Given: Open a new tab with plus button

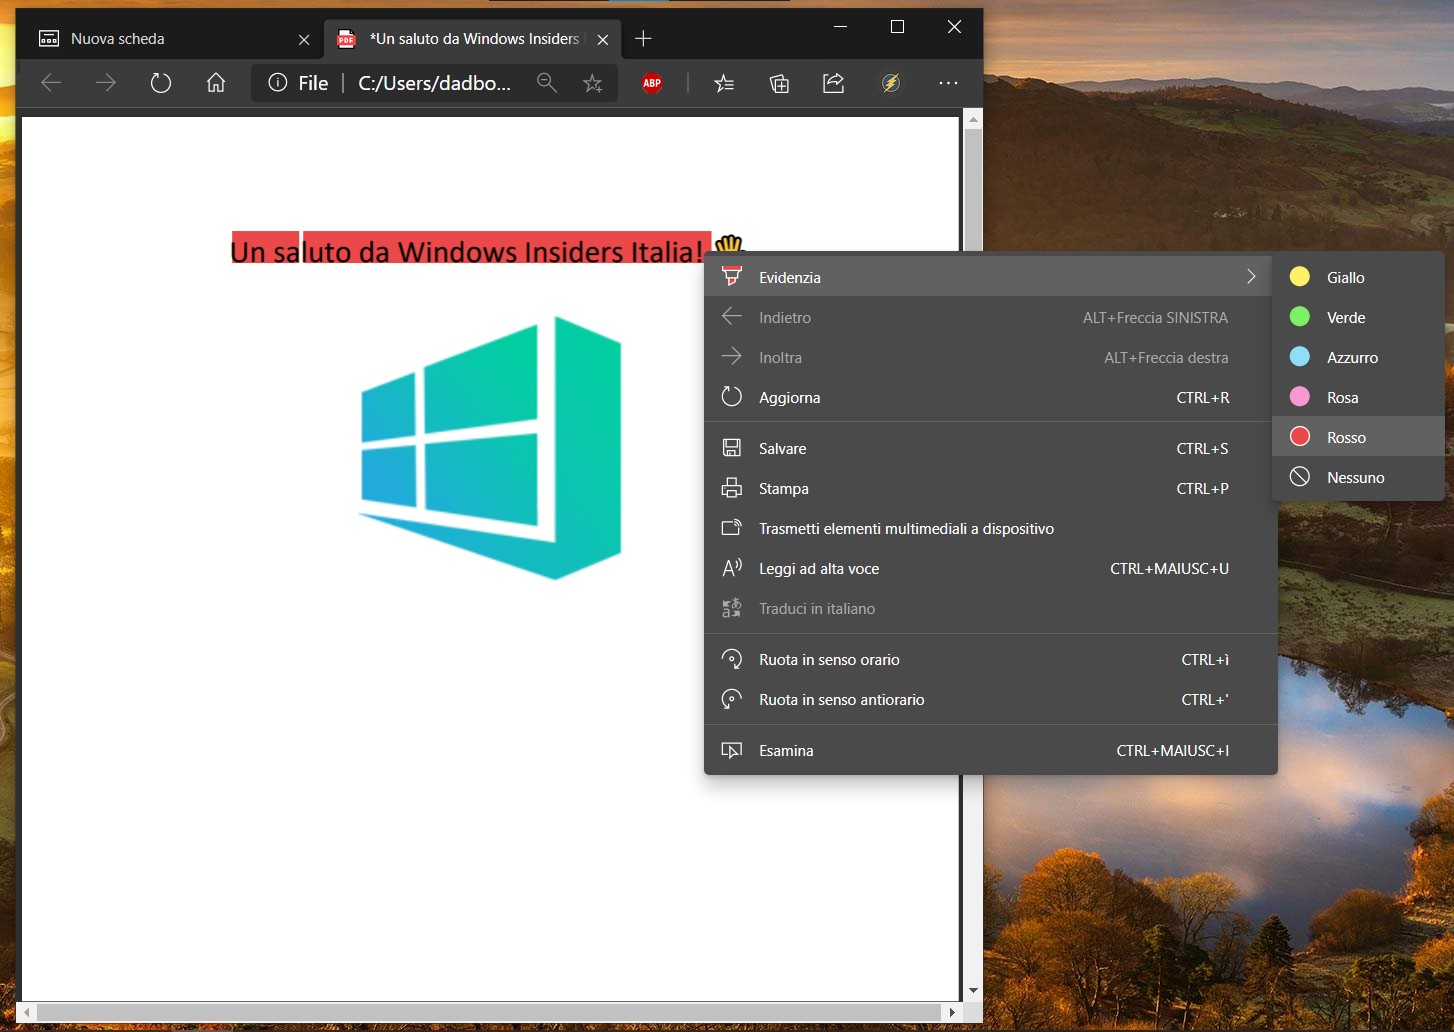Looking at the screenshot, I should point(643,39).
